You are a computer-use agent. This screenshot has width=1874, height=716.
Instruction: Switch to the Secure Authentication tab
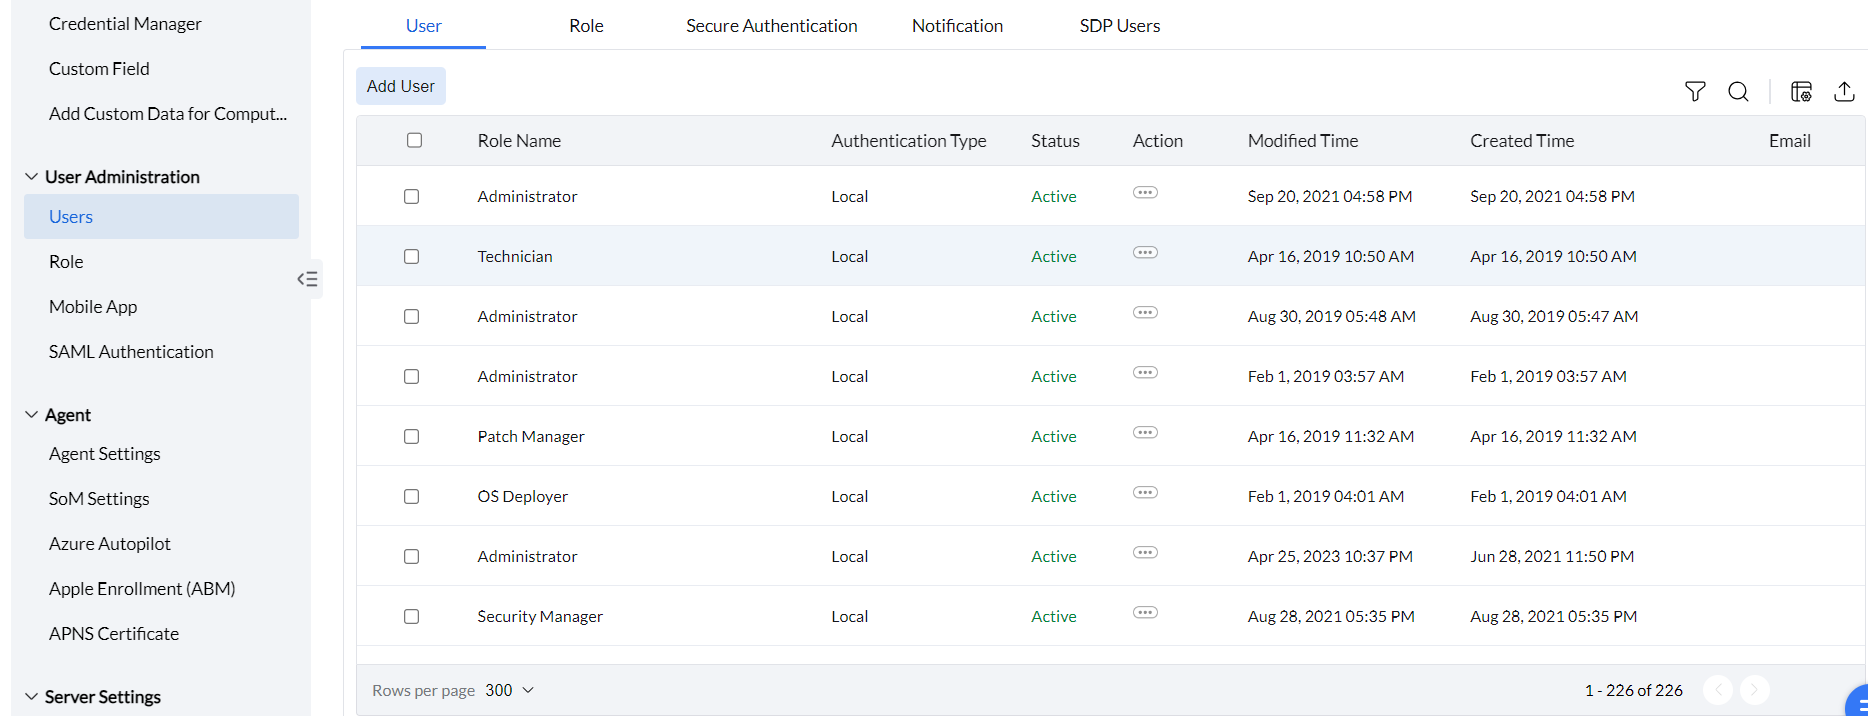point(771,26)
